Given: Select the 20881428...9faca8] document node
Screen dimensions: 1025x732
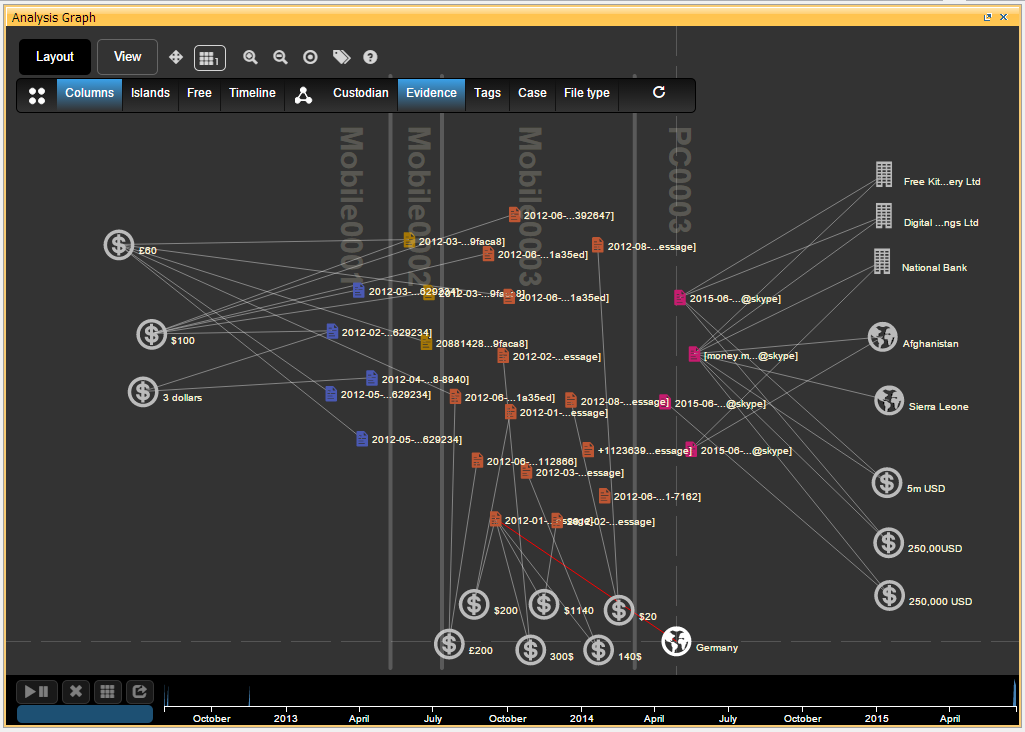Looking at the screenshot, I should click(x=426, y=342).
